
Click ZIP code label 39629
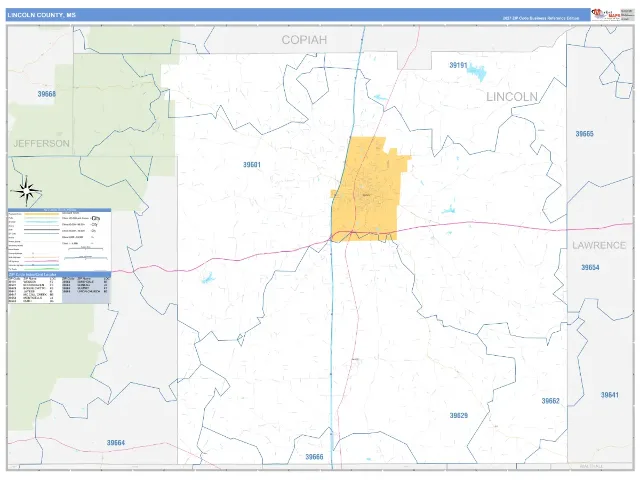(x=458, y=416)
